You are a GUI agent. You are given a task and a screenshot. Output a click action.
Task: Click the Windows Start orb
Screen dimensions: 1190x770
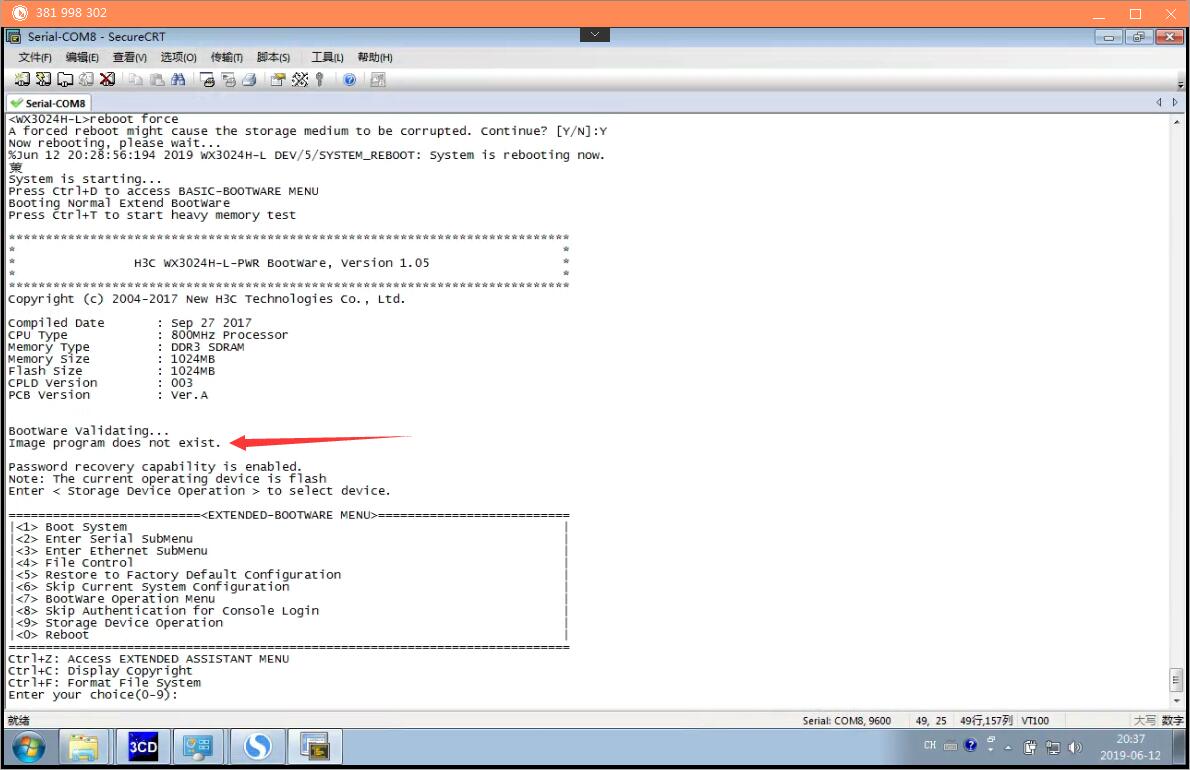(x=28, y=747)
